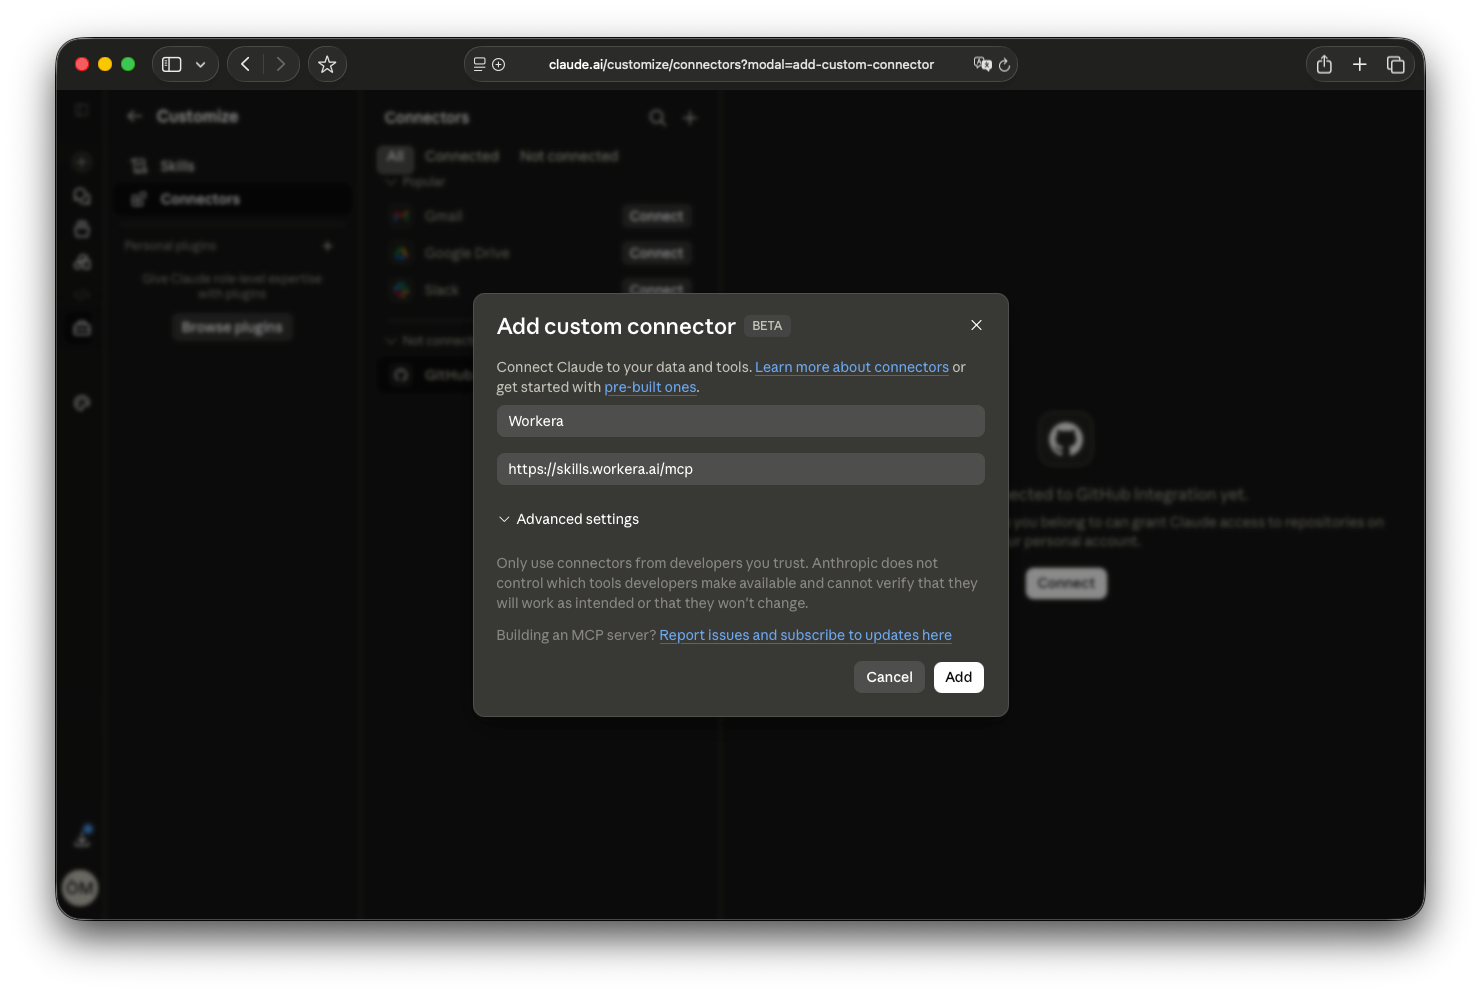Expand Advanced settings
The image size is (1481, 994).
coord(568,519)
